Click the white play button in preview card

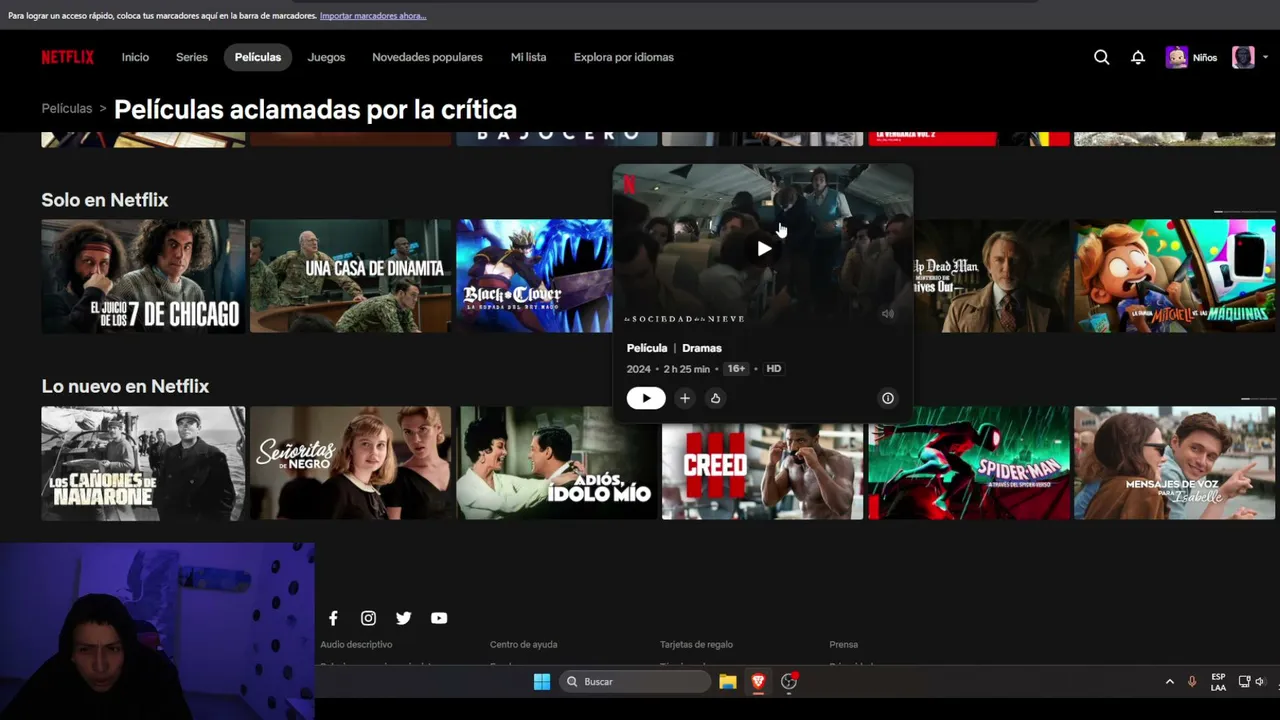(646, 398)
